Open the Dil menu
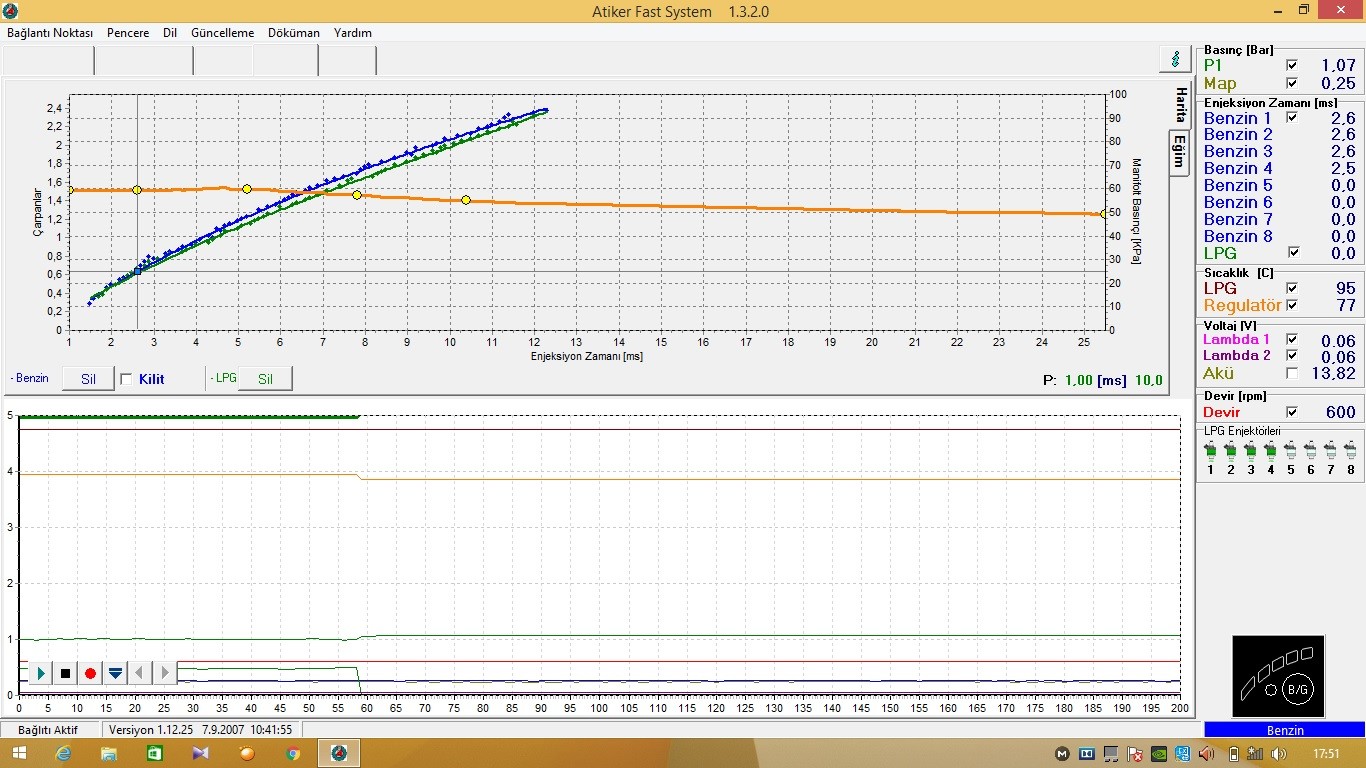Screen dimensions: 1366x768 click(x=170, y=33)
